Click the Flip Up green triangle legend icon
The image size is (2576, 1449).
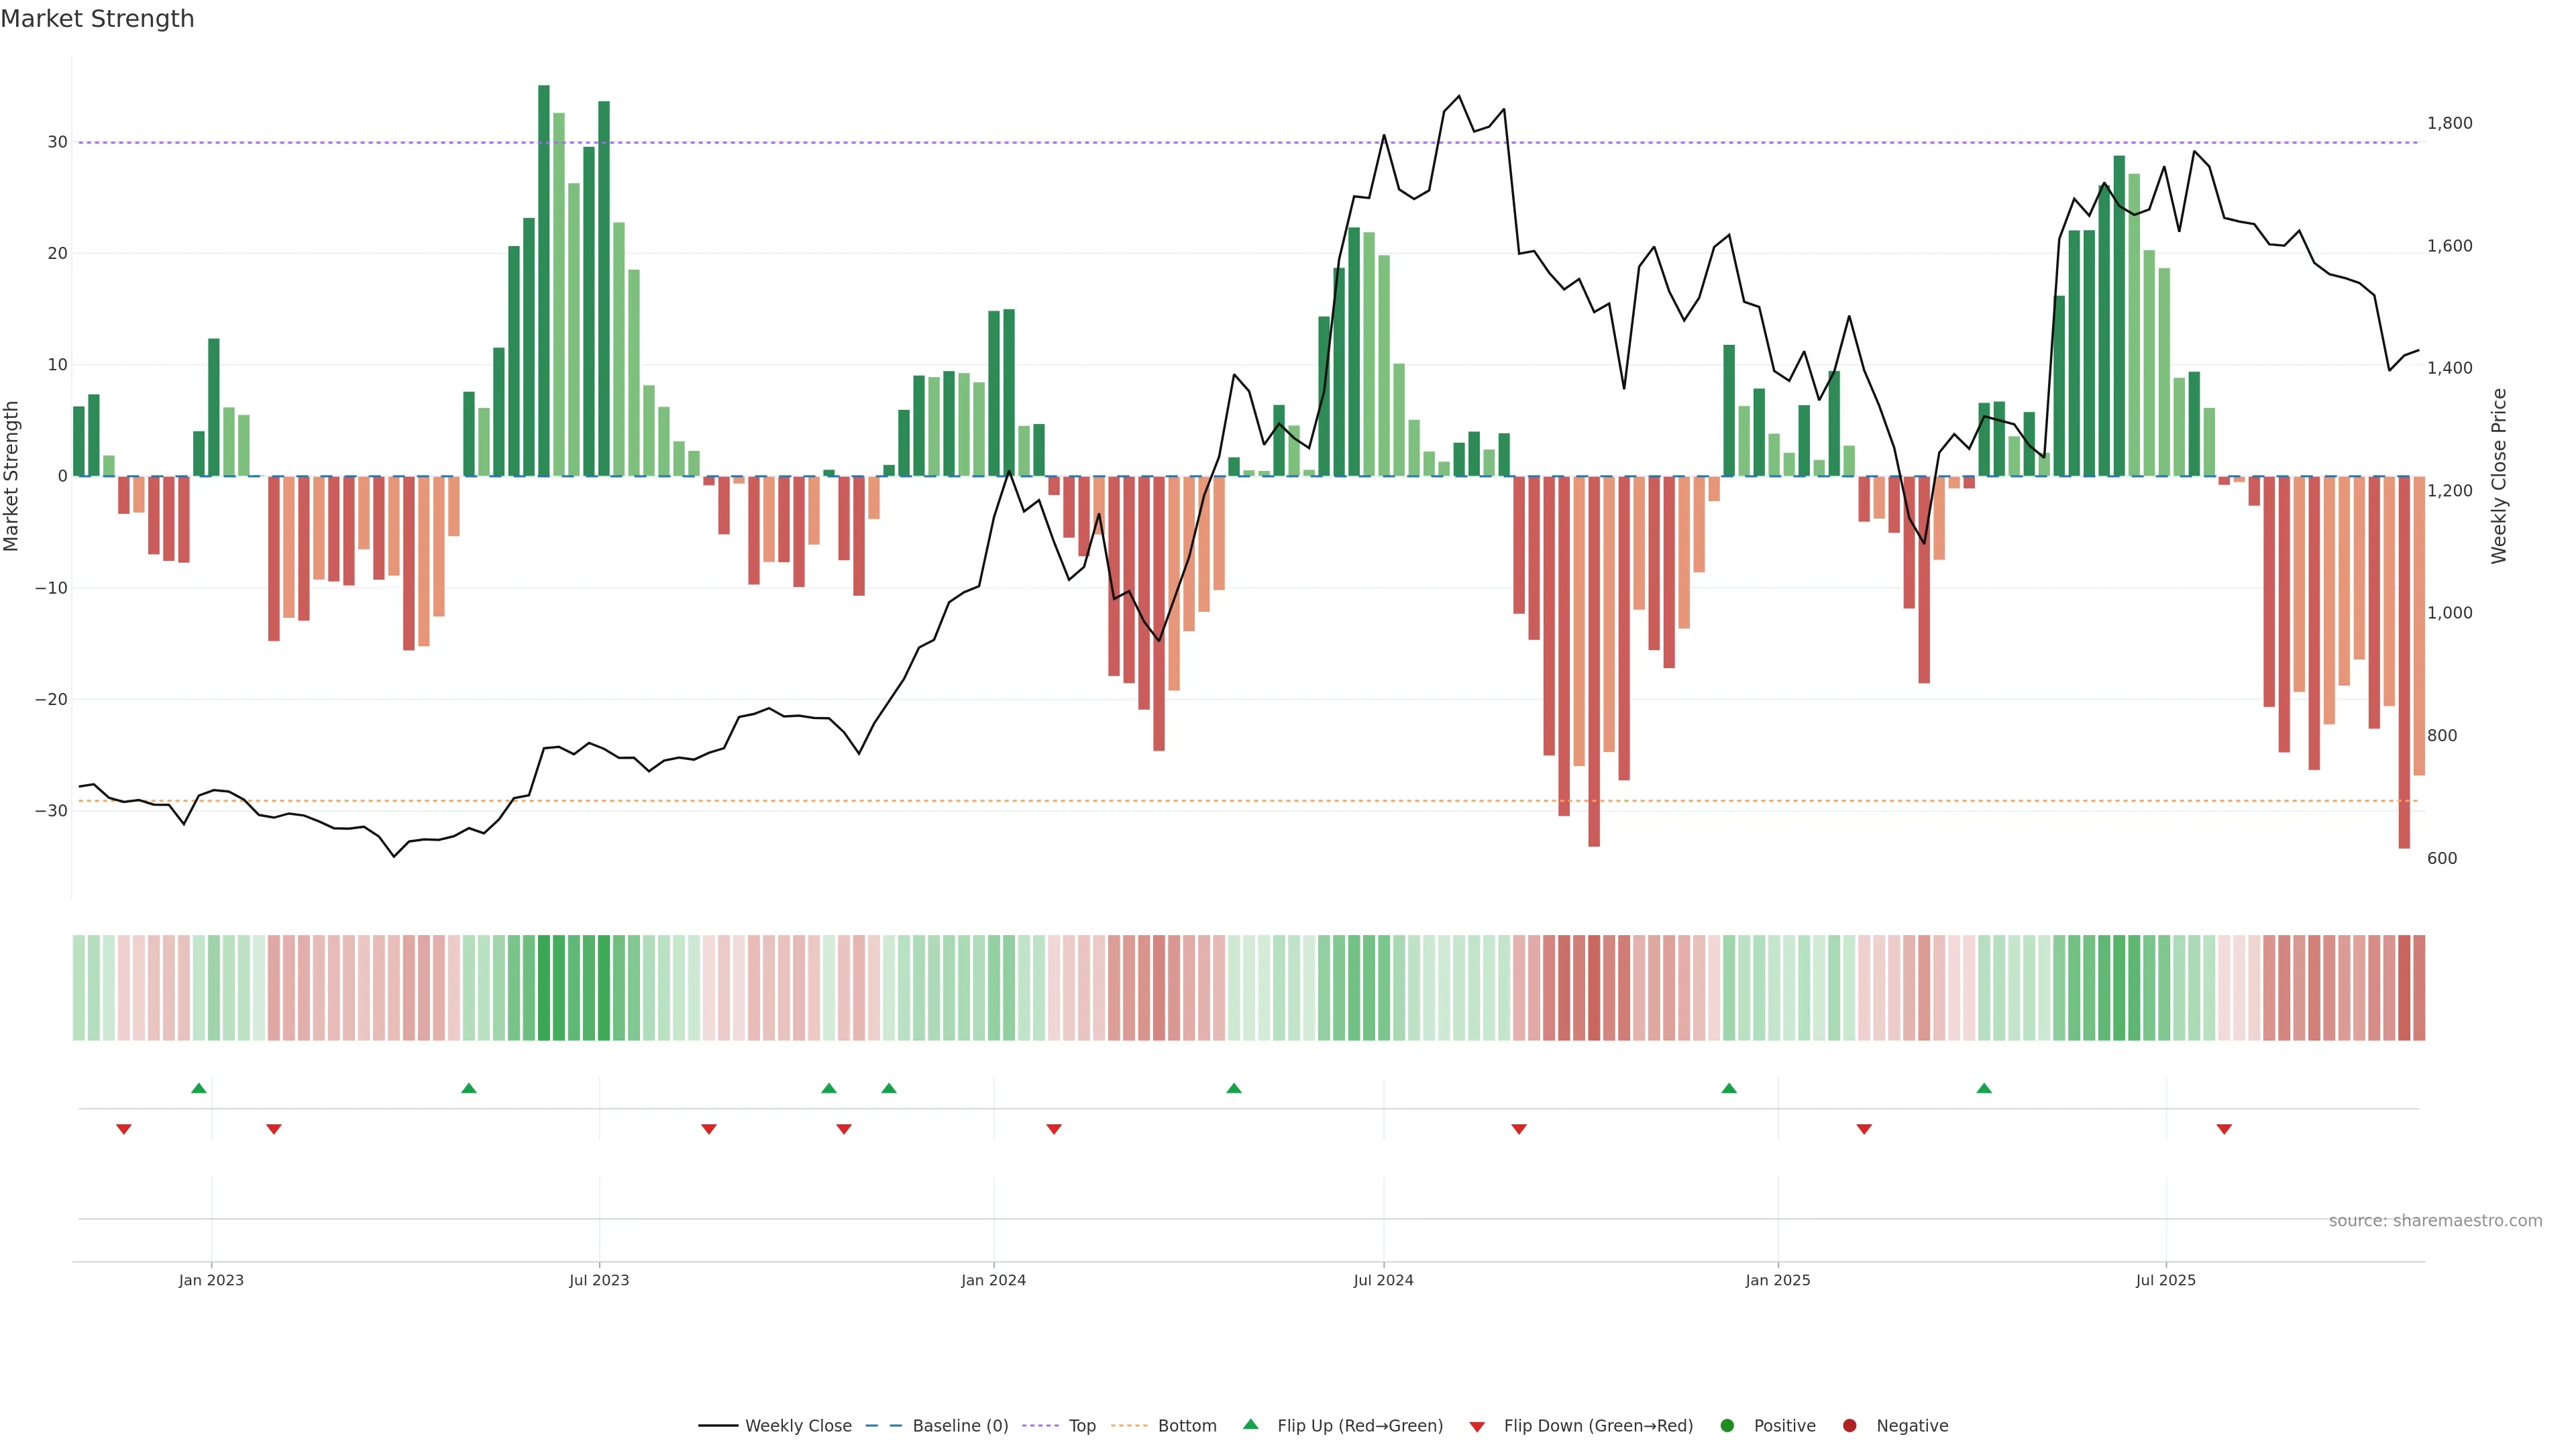point(1250,1424)
